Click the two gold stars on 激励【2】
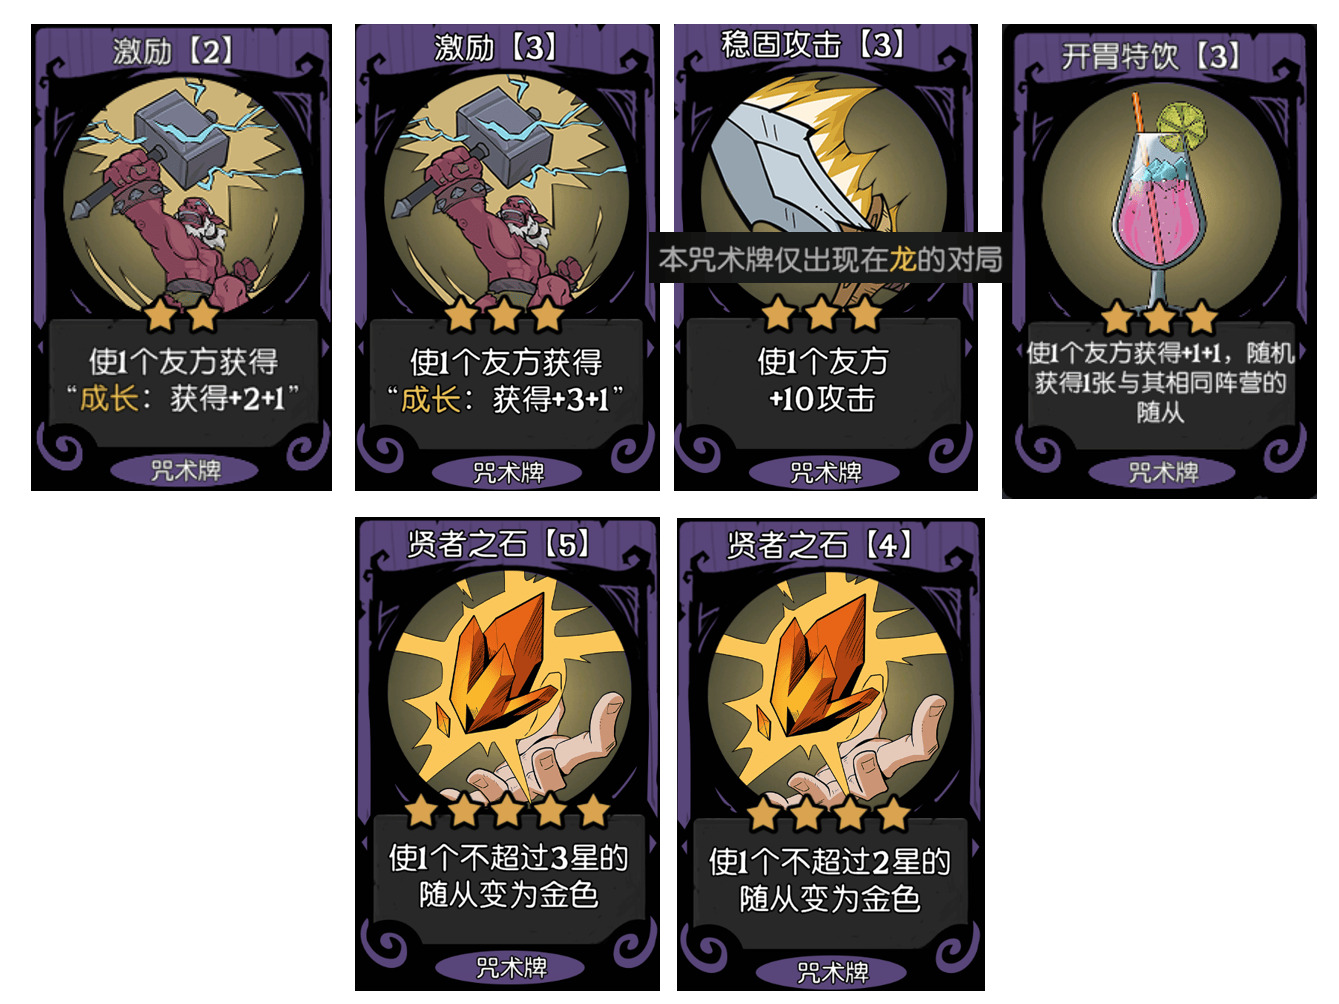 [x=182, y=316]
